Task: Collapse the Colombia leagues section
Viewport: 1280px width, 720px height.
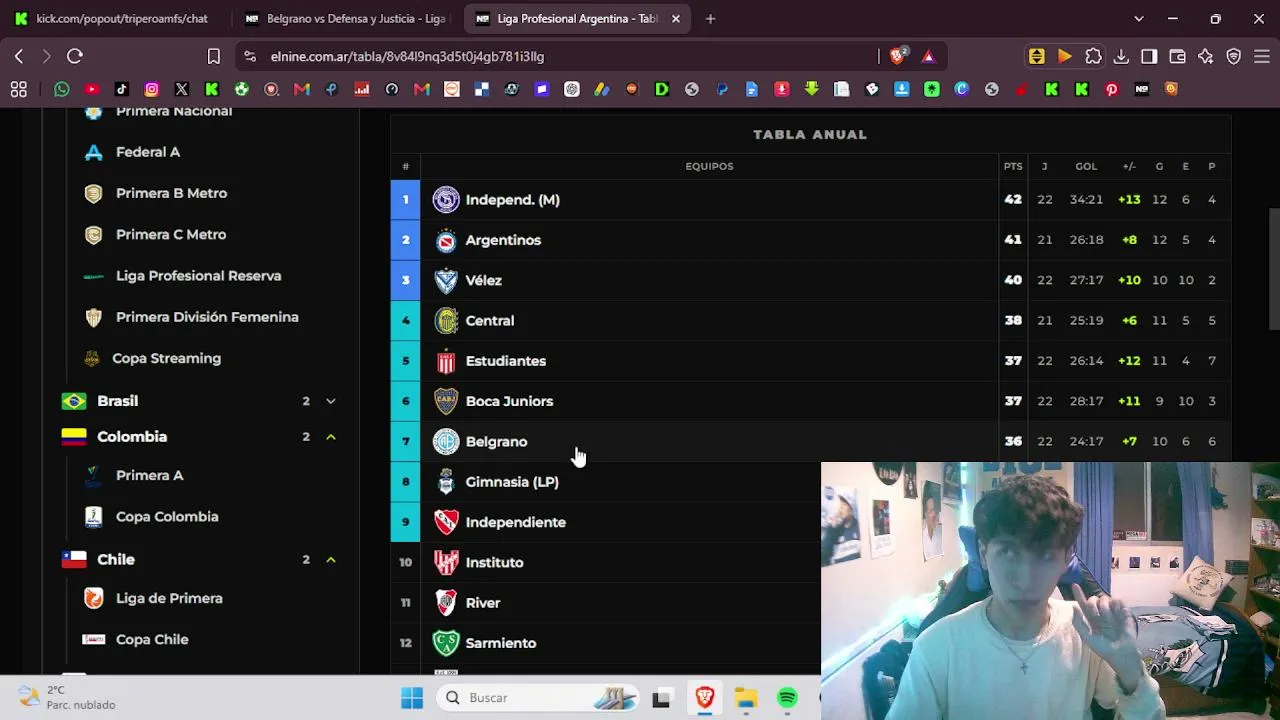Action: coord(331,437)
